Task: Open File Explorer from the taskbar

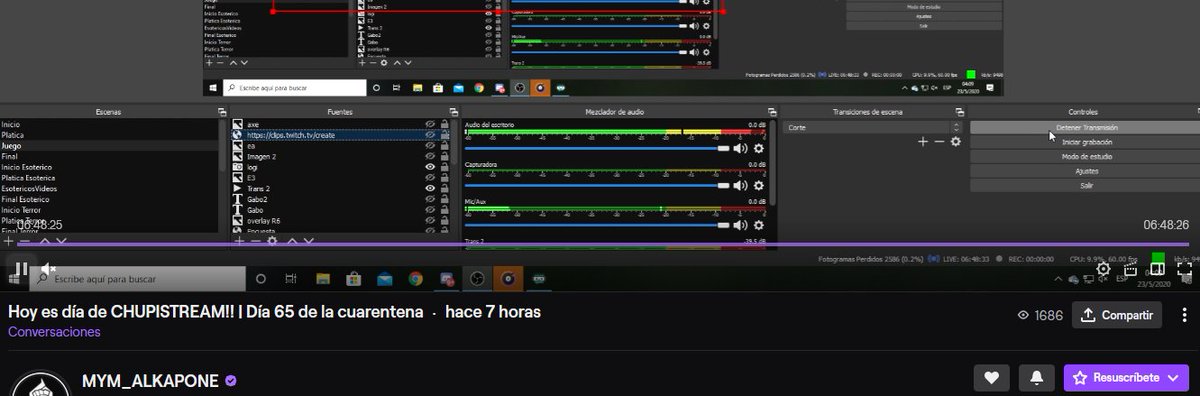Action: click(x=323, y=279)
